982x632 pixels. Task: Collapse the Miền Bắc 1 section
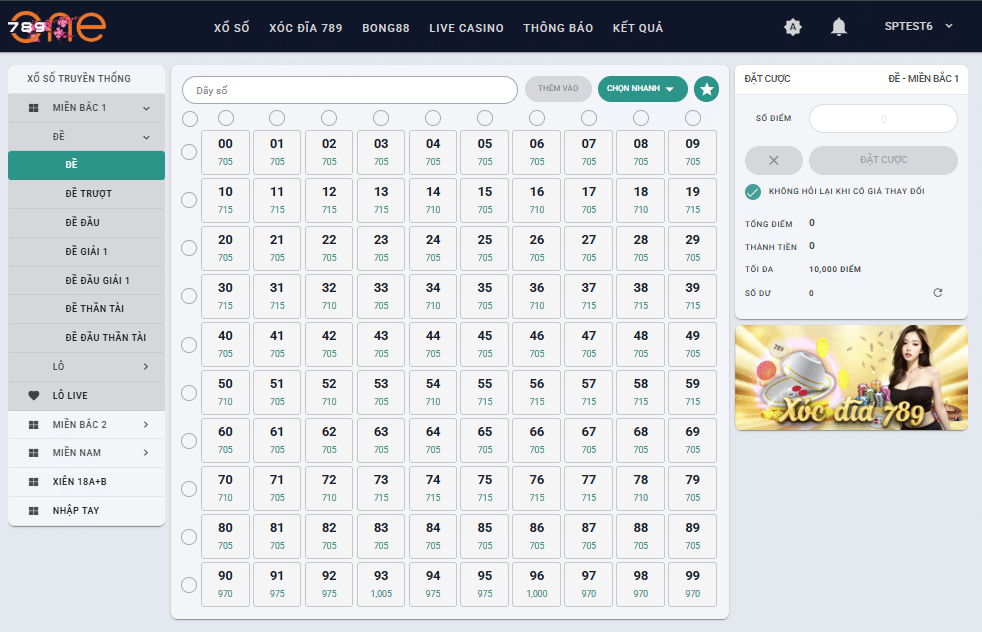click(146, 108)
